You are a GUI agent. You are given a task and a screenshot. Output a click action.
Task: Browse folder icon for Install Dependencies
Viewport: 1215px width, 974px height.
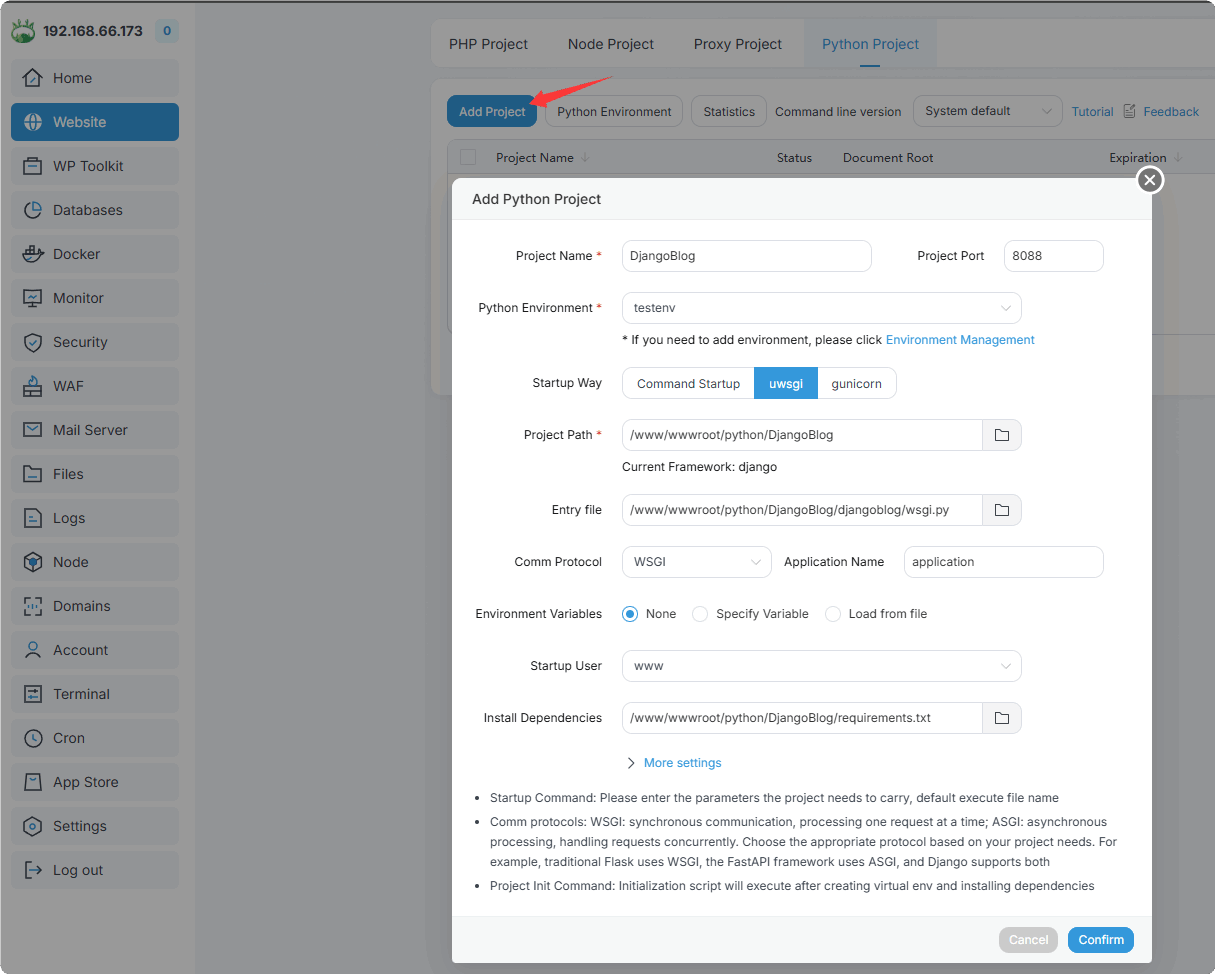1001,718
